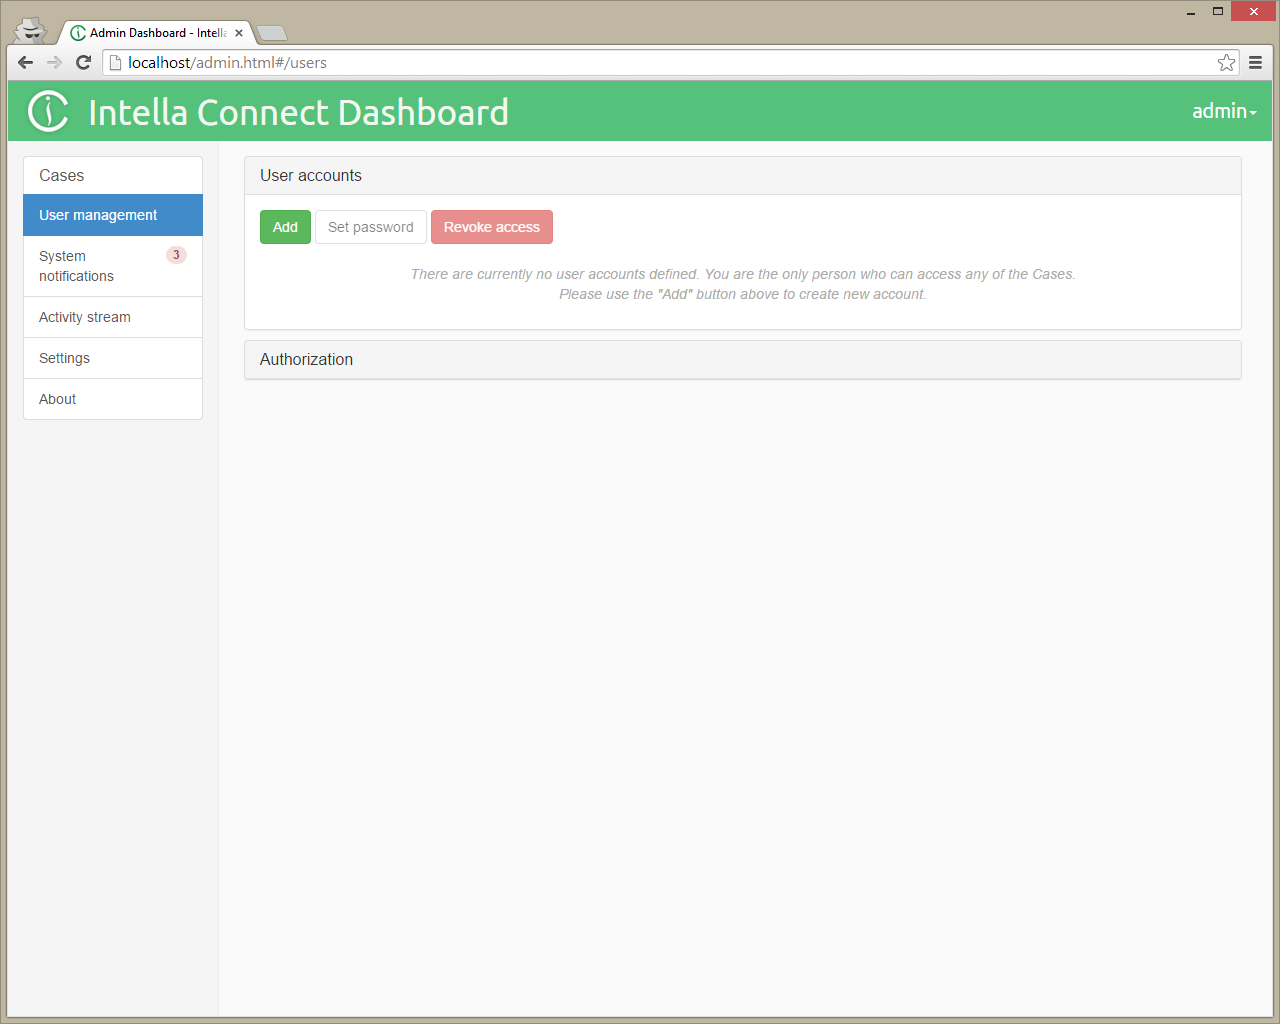Open the Chrome hamburger menu
Viewport: 1280px width, 1024px height.
(x=1255, y=63)
